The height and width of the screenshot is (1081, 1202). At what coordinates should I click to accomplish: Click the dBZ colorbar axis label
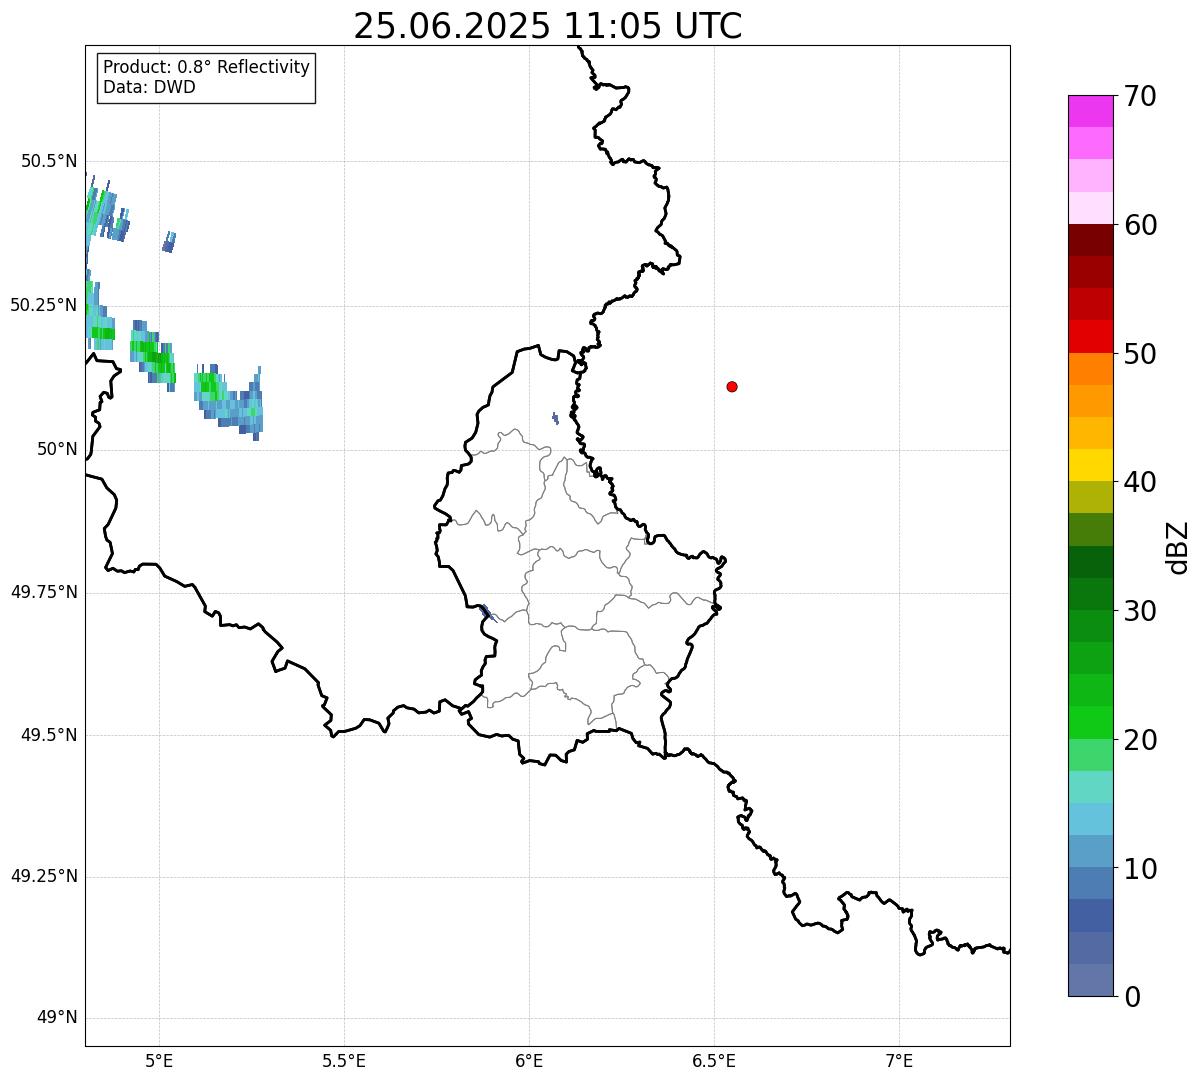coord(1178,547)
